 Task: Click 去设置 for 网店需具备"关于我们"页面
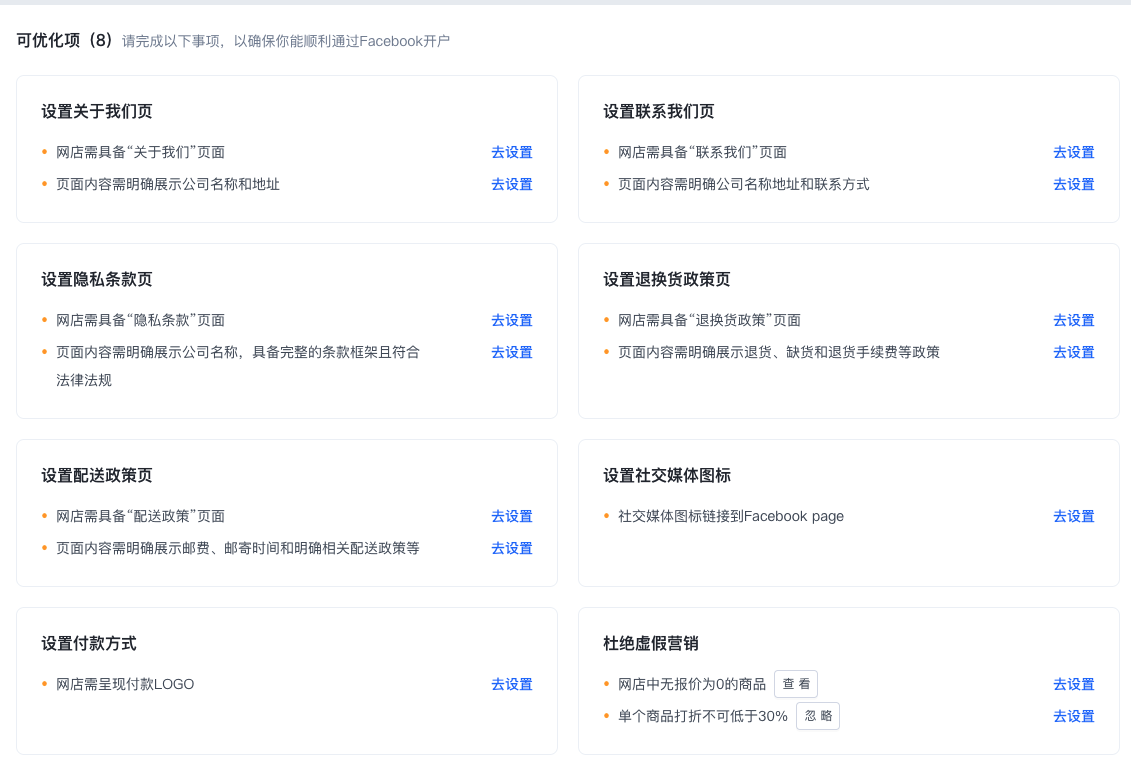[x=512, y=152]
